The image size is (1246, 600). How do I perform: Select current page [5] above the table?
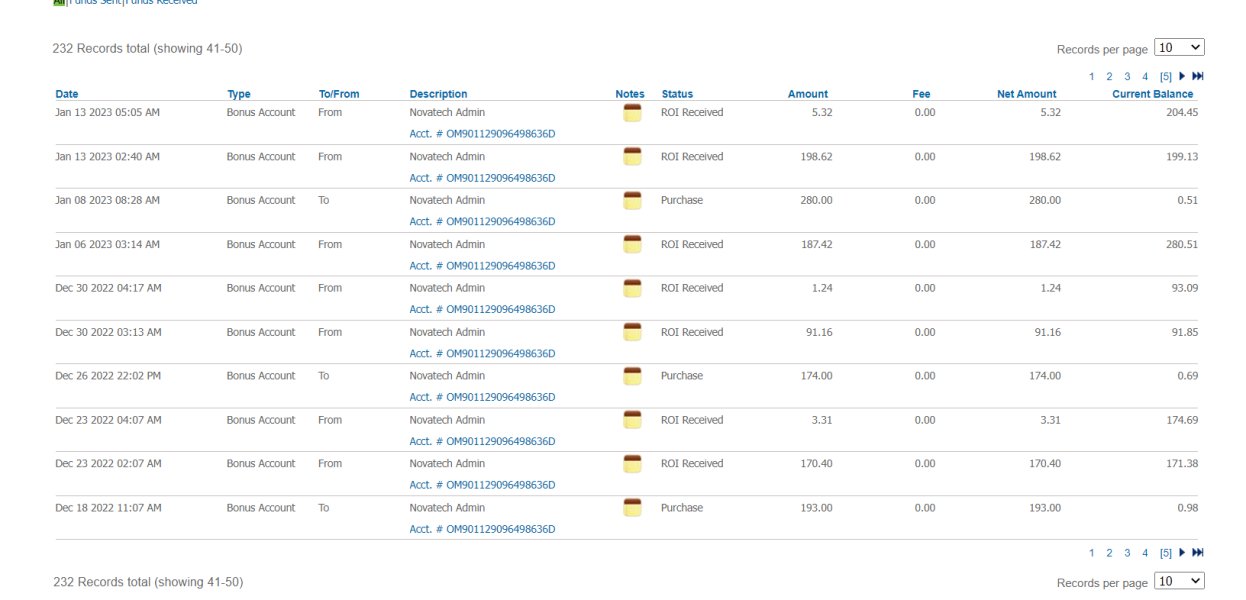(1166, 76)
